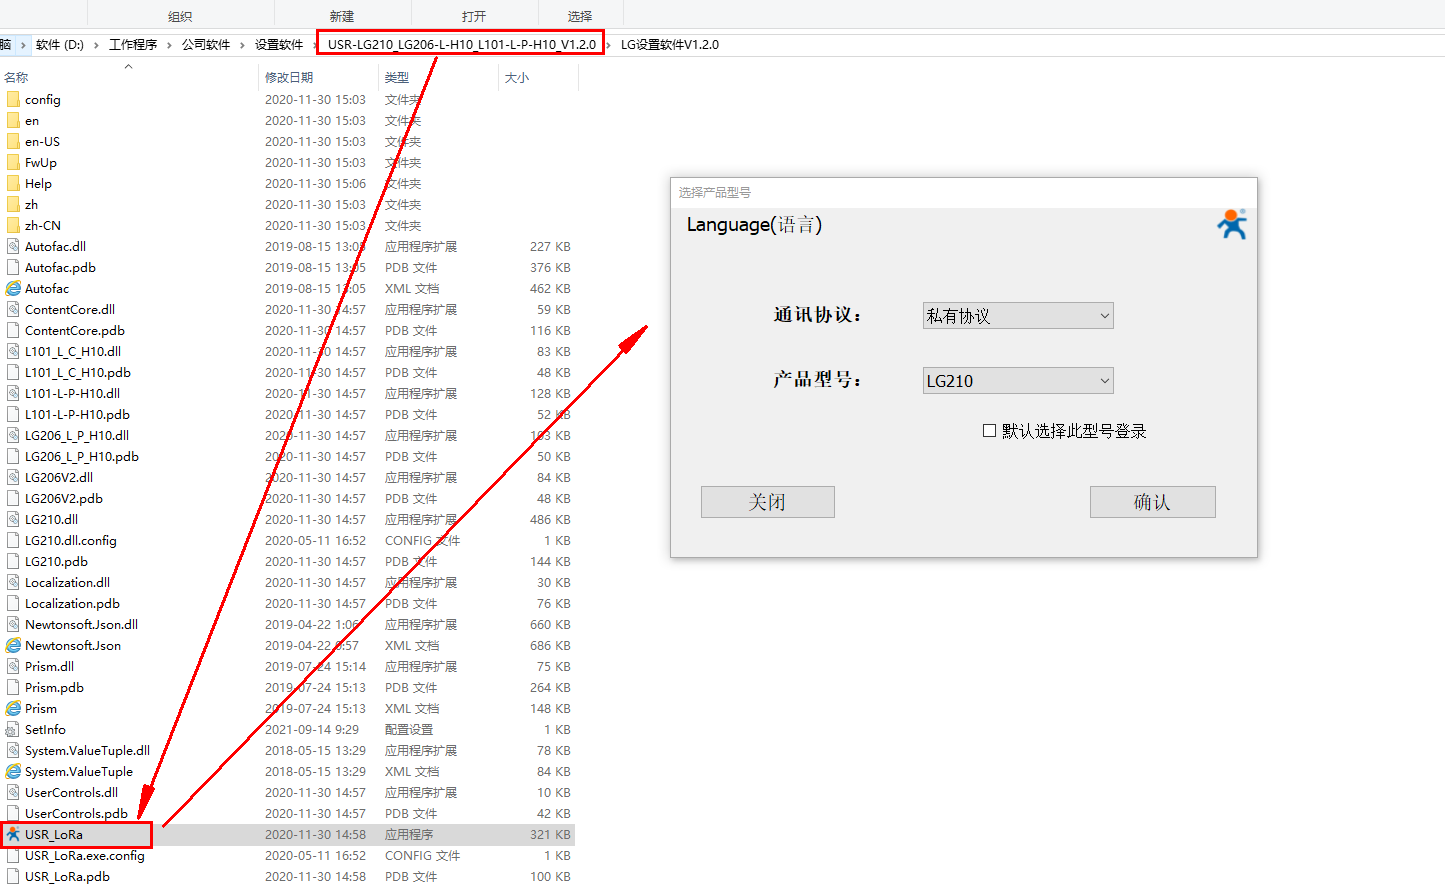This screenshot has width=1445, height=891.
Task: Select the config folder icon
Action: 13,99
